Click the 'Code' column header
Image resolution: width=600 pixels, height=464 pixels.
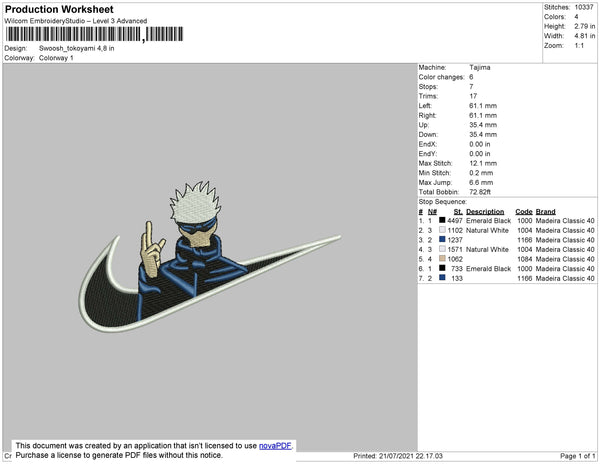point(524,212)
